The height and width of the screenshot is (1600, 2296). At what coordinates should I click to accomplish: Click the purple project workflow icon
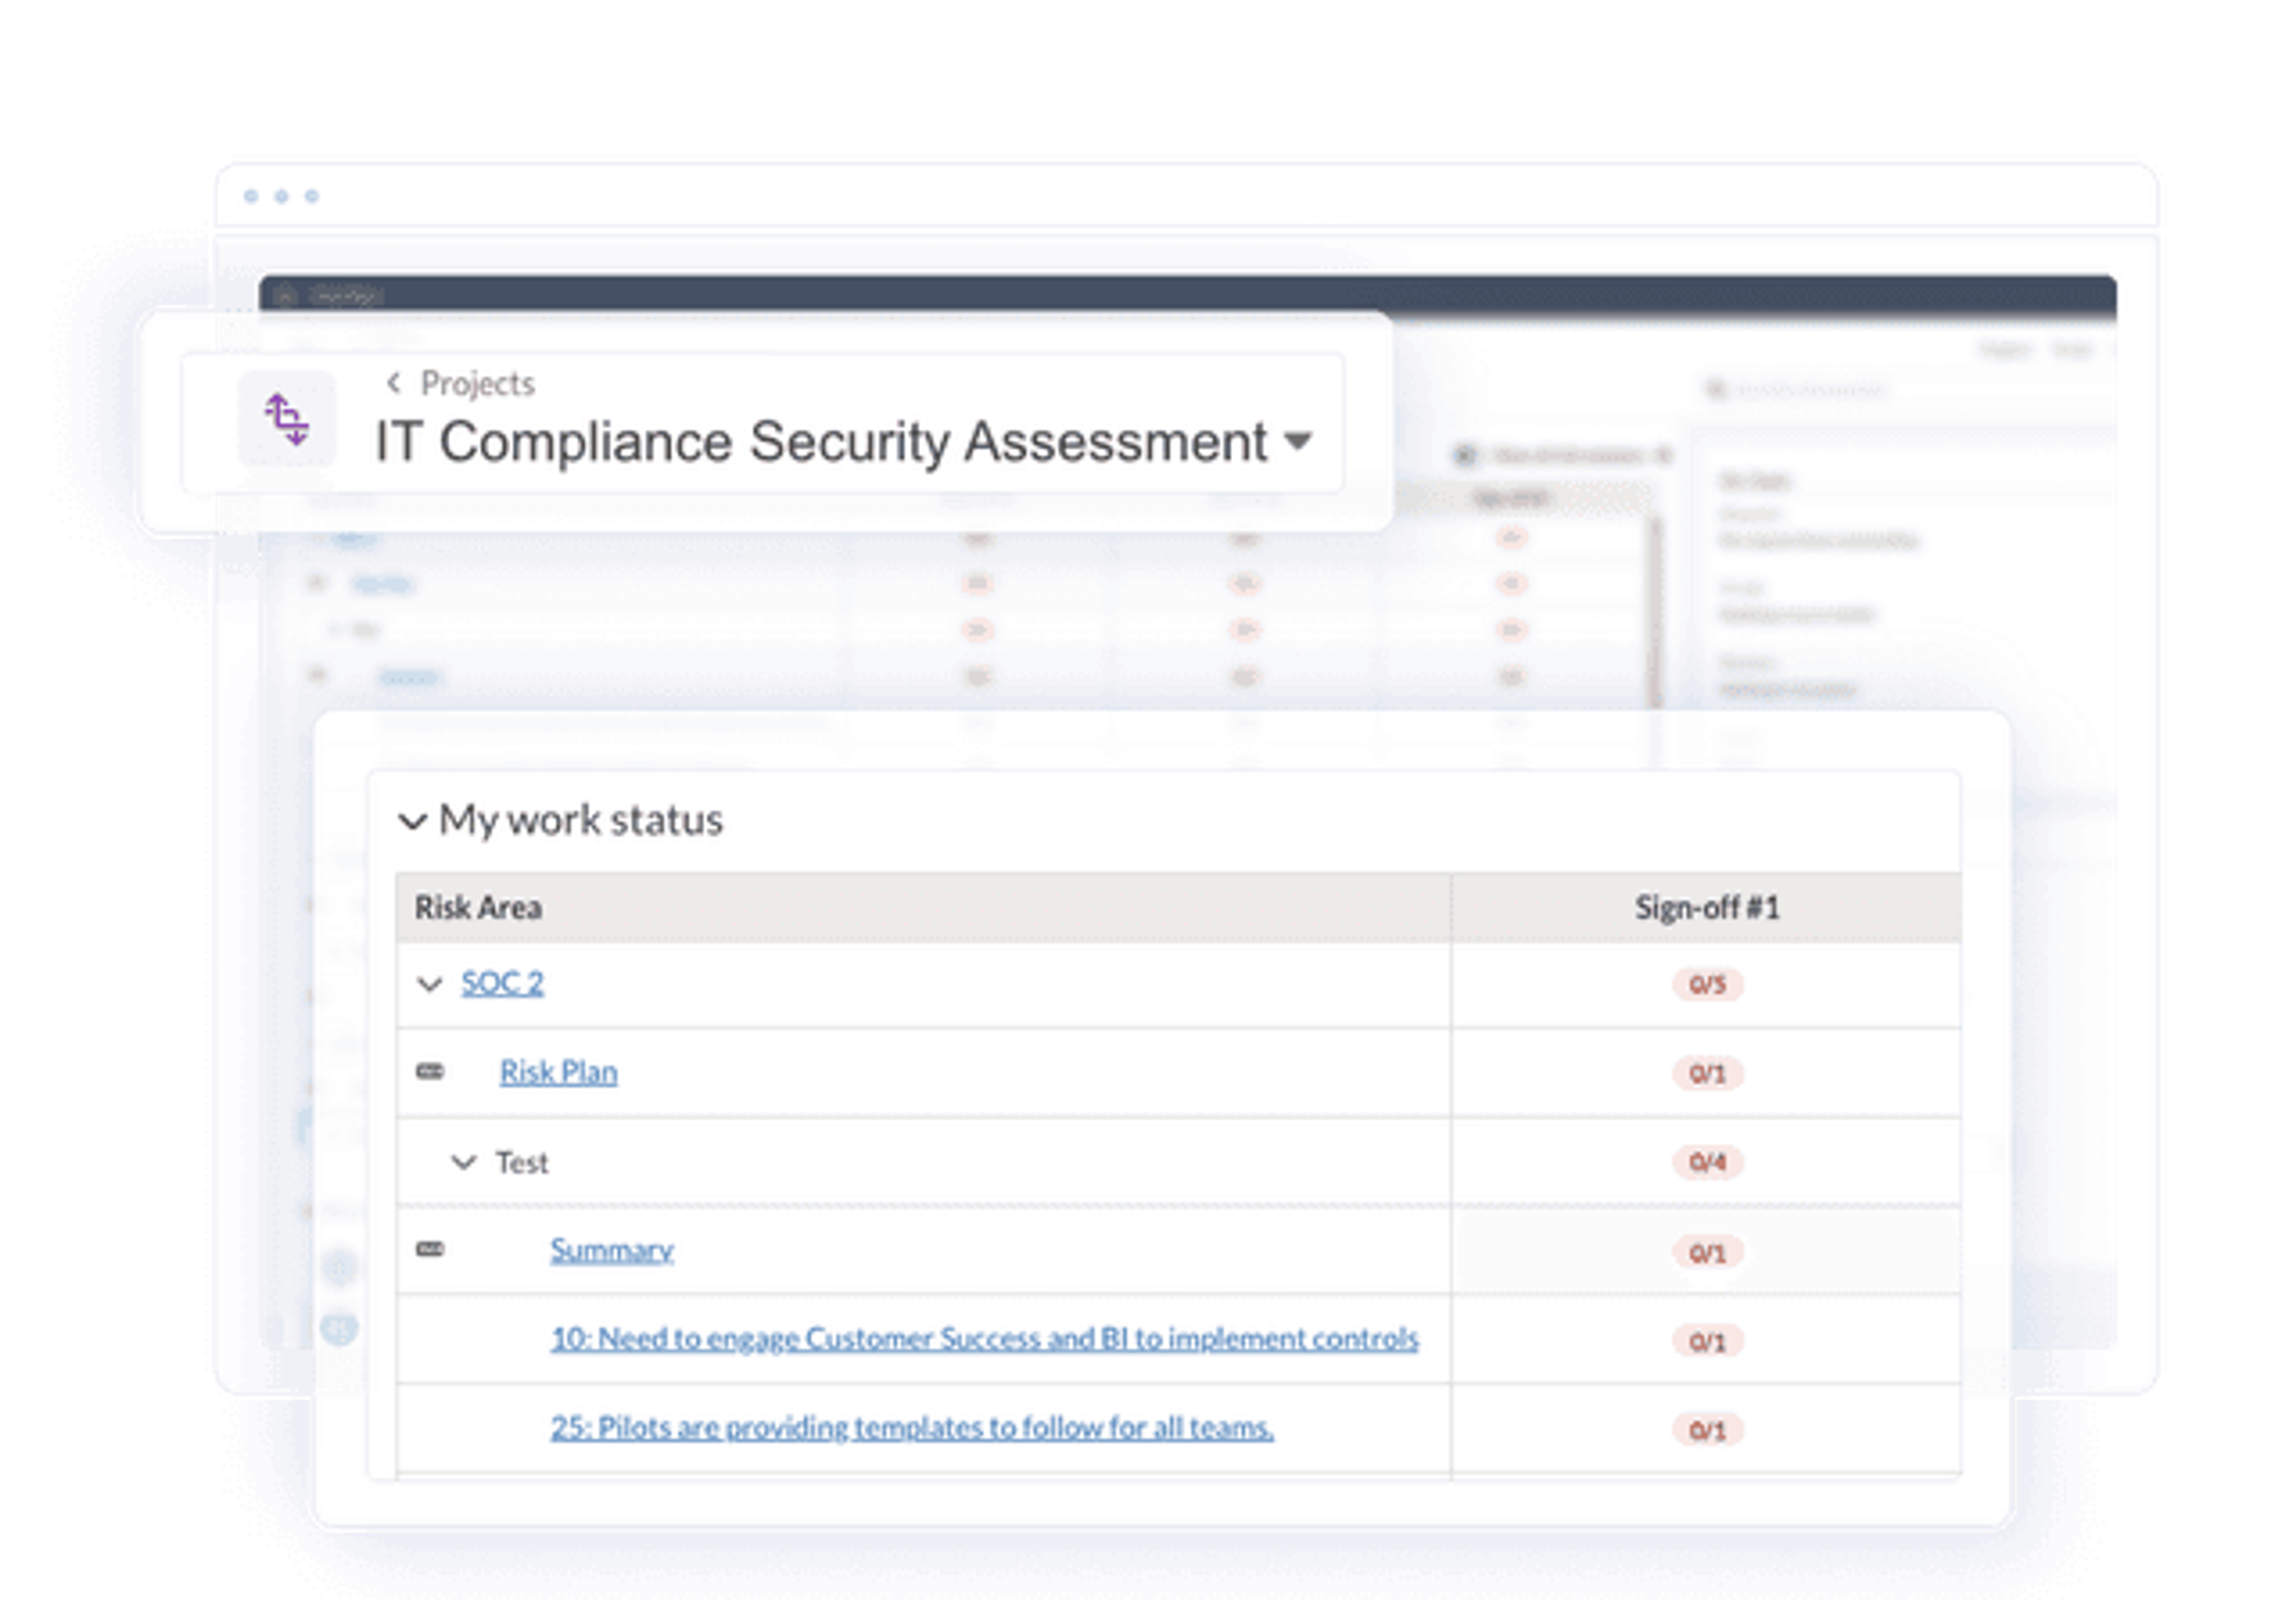click(x=287, y=419)
